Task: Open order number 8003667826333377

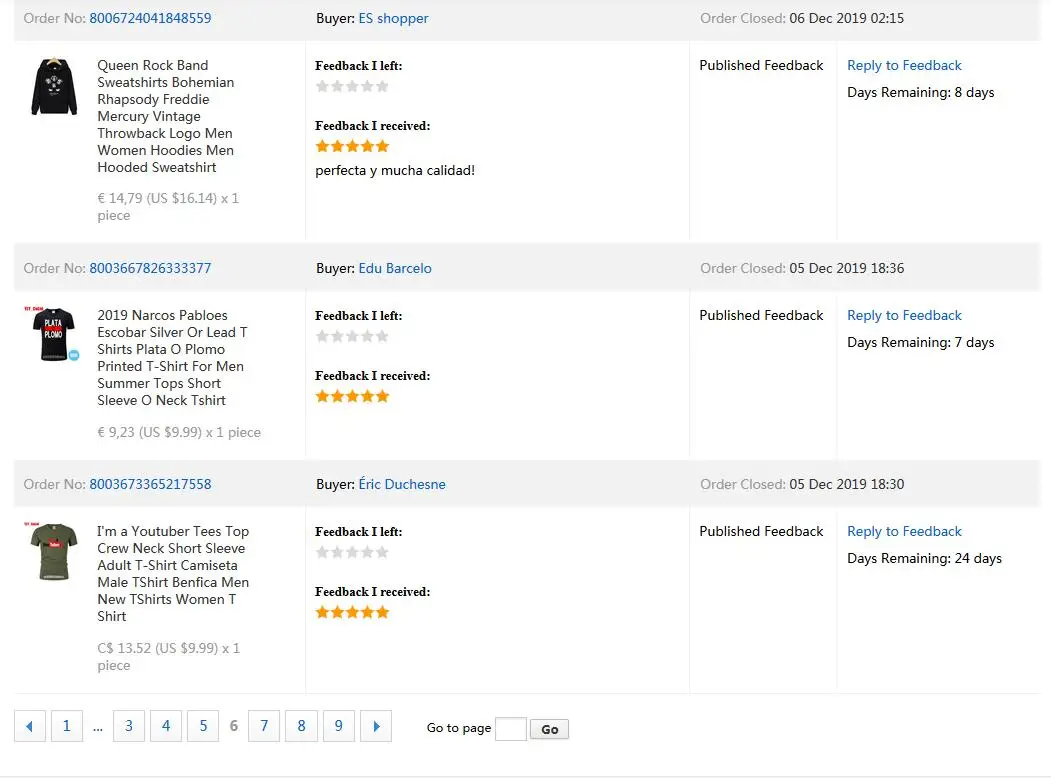Action: click(x=150, y=268)
